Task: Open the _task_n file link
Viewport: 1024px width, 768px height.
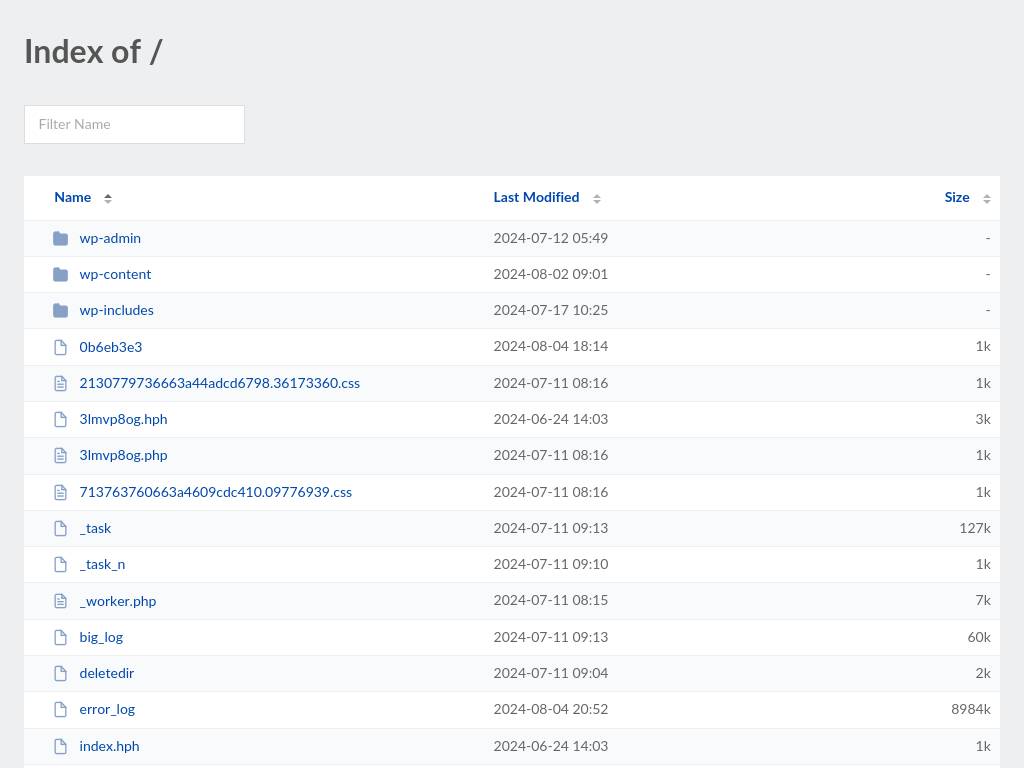Action: (x=102, y=564)
